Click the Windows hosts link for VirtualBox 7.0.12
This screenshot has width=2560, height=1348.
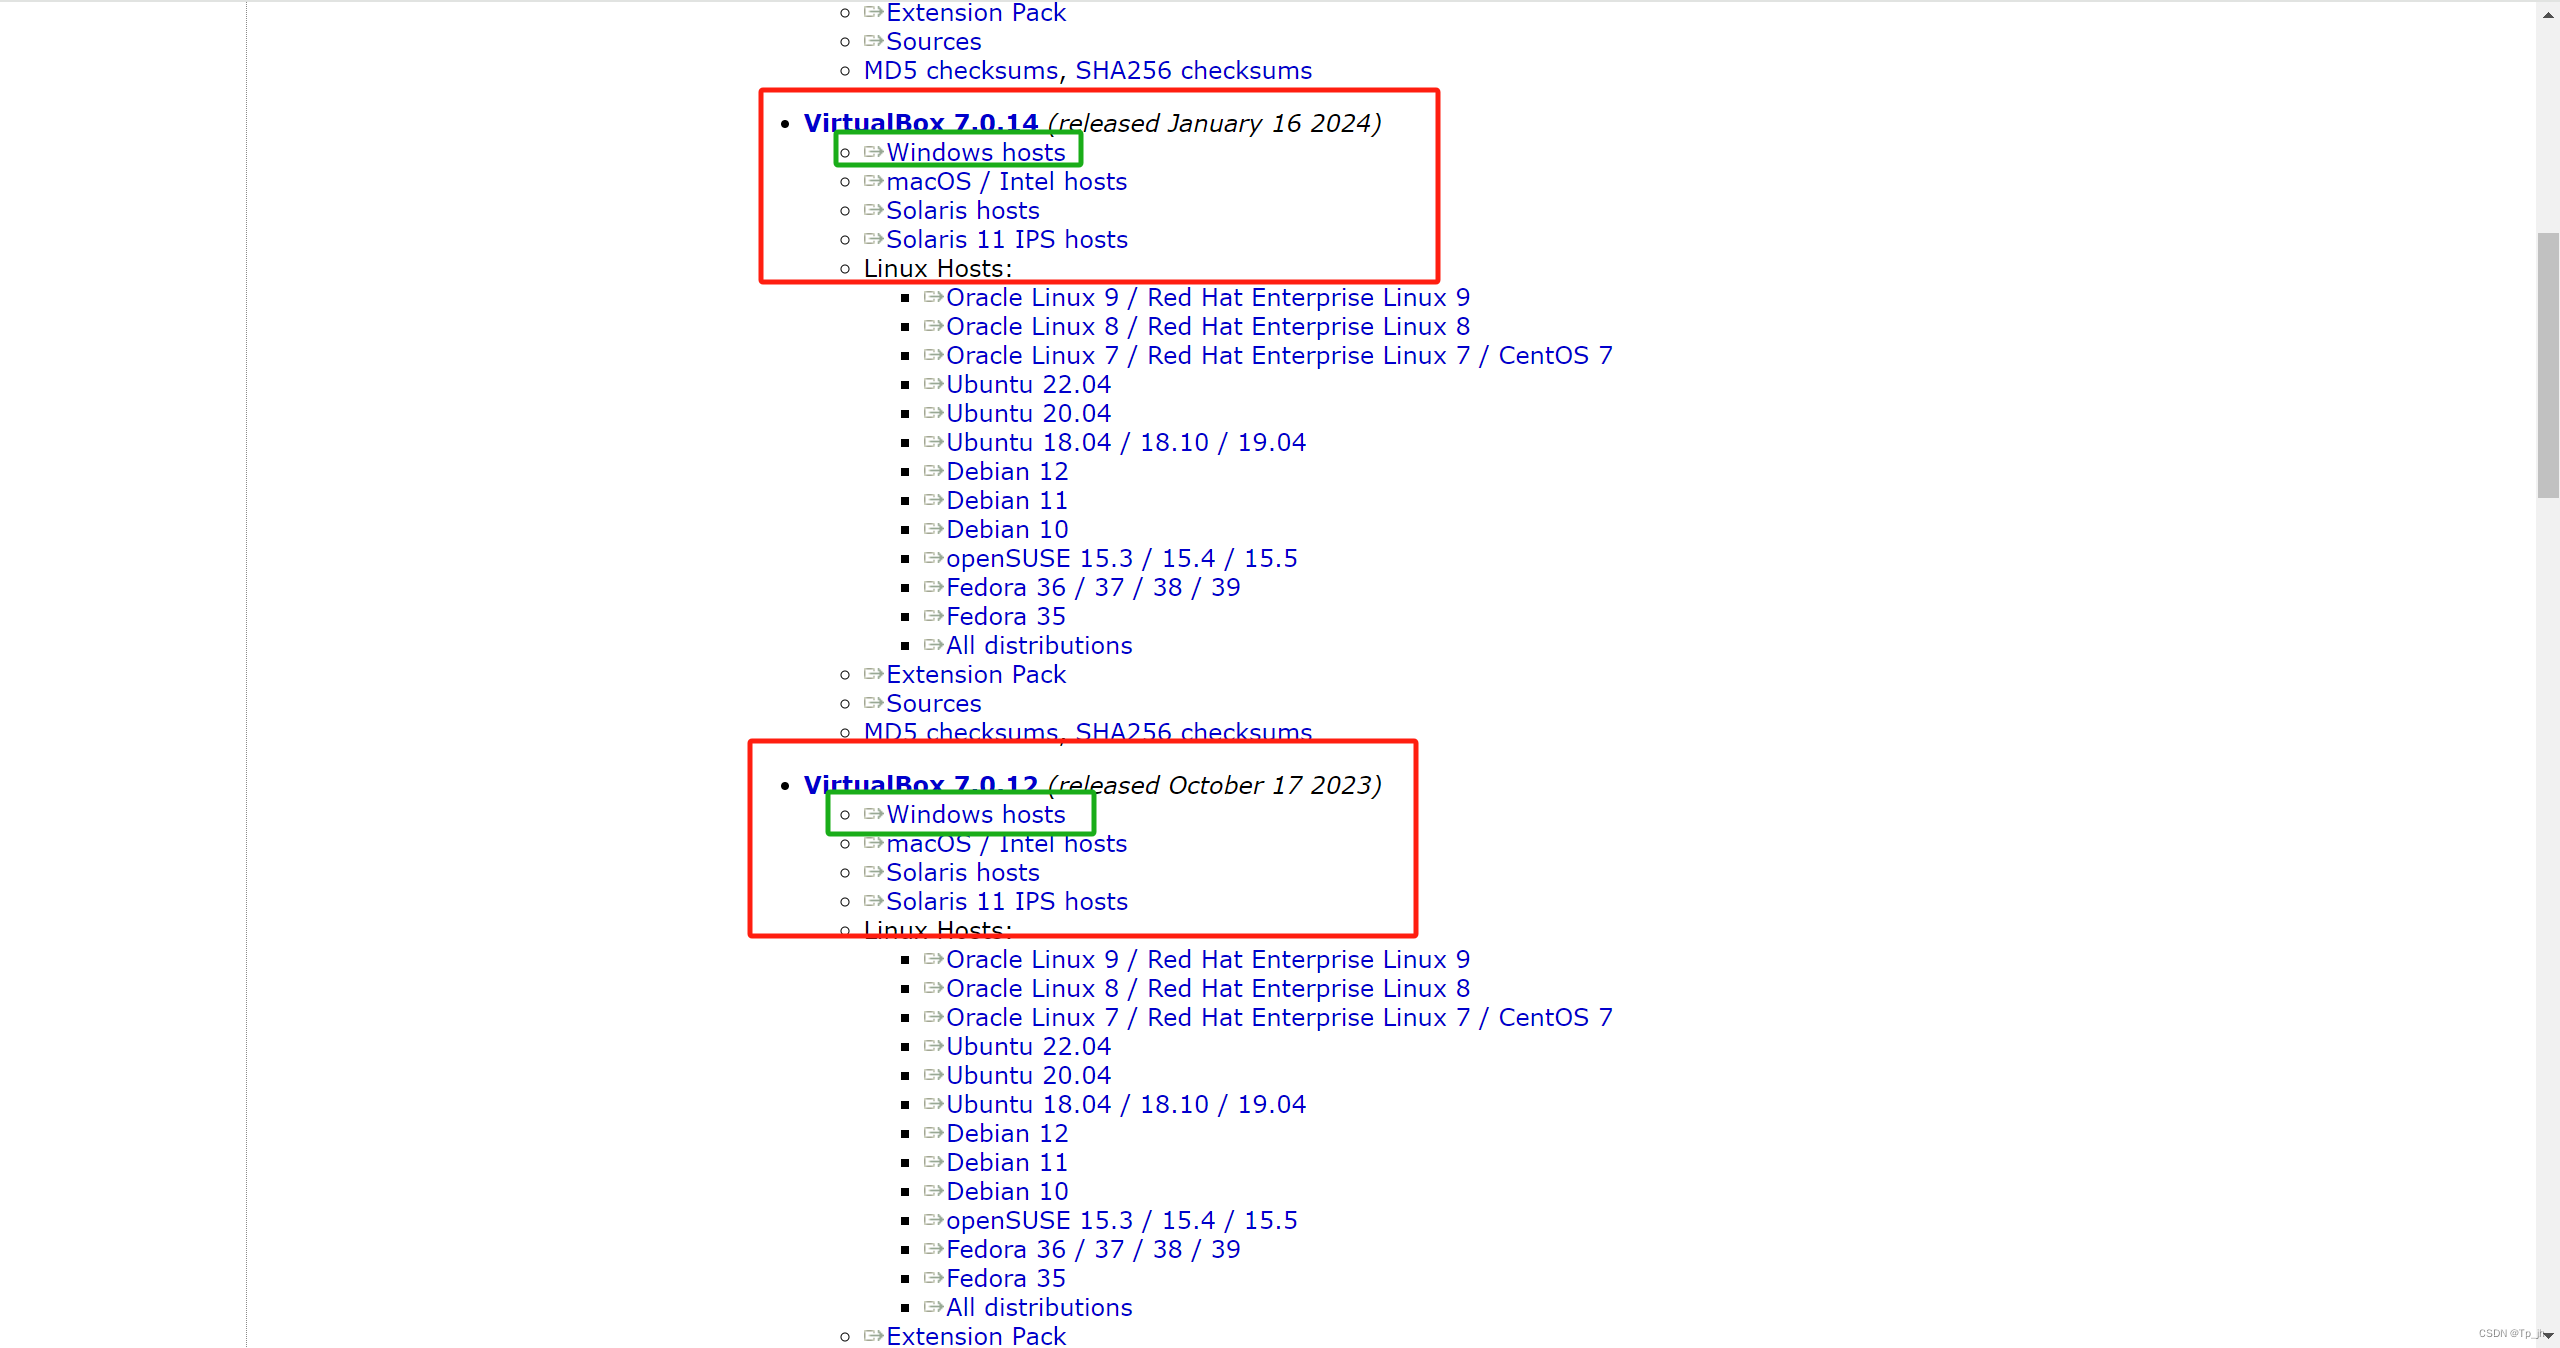(975, 815)
